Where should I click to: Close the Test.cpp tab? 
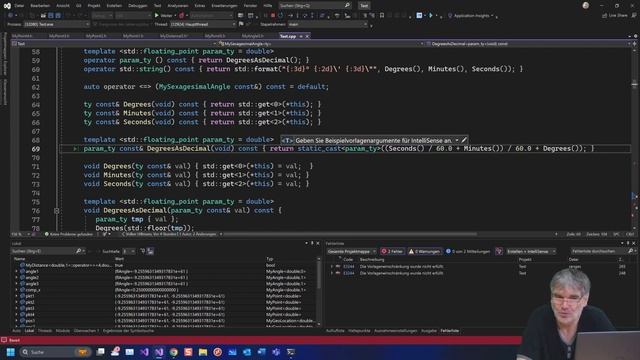pos(307,36)
